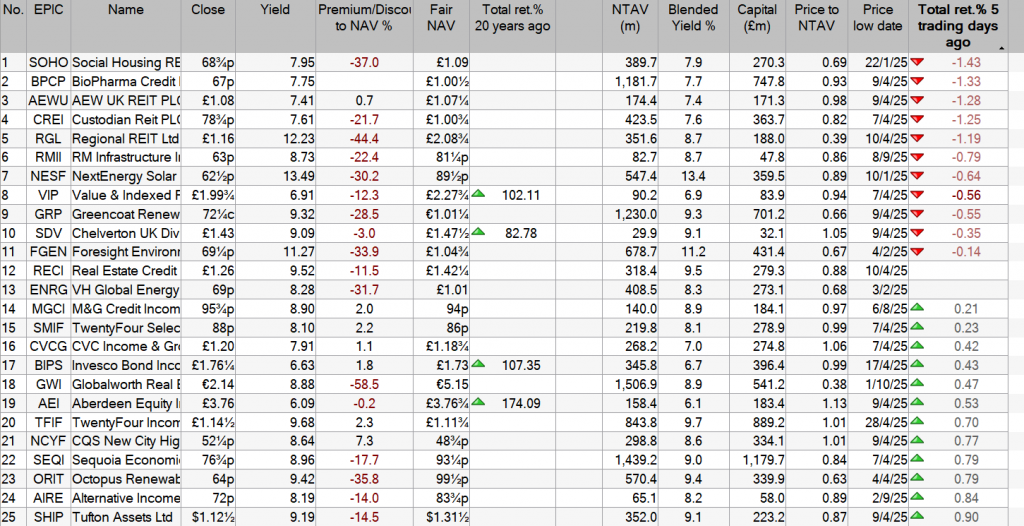Select the Yield column header
This screenshot has height=526, width=1024.
point(275,10)
